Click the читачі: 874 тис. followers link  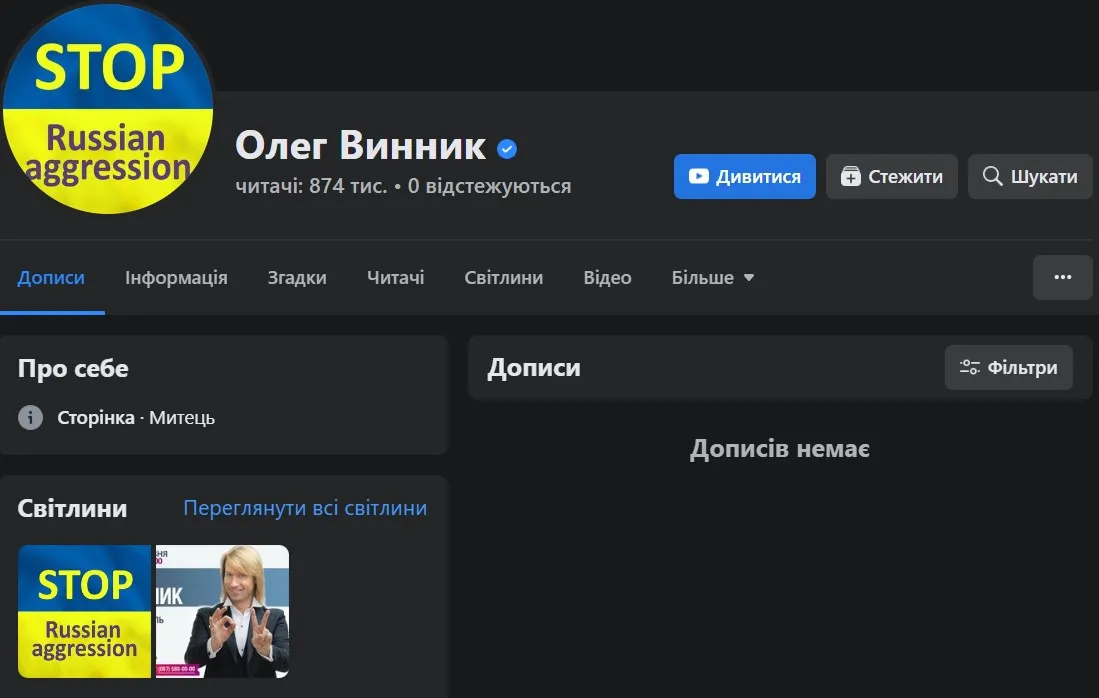pos(311,186)
